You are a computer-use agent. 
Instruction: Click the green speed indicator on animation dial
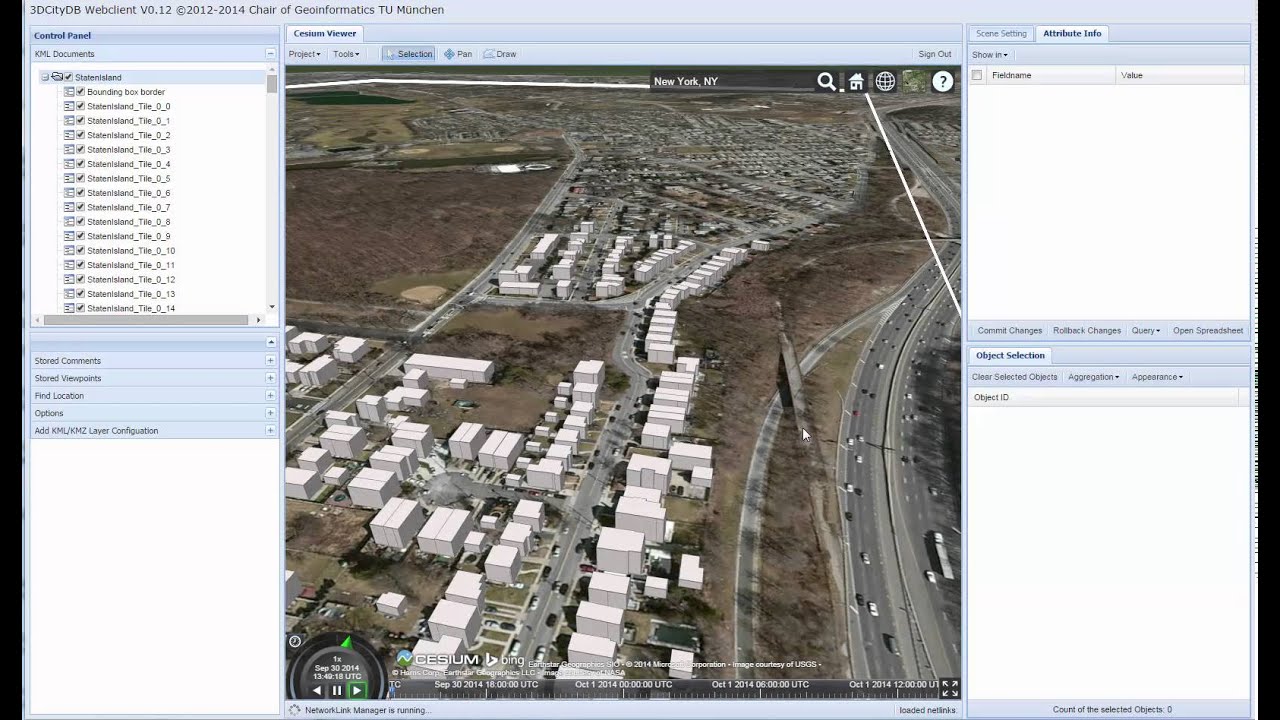[x=346, y=641]
